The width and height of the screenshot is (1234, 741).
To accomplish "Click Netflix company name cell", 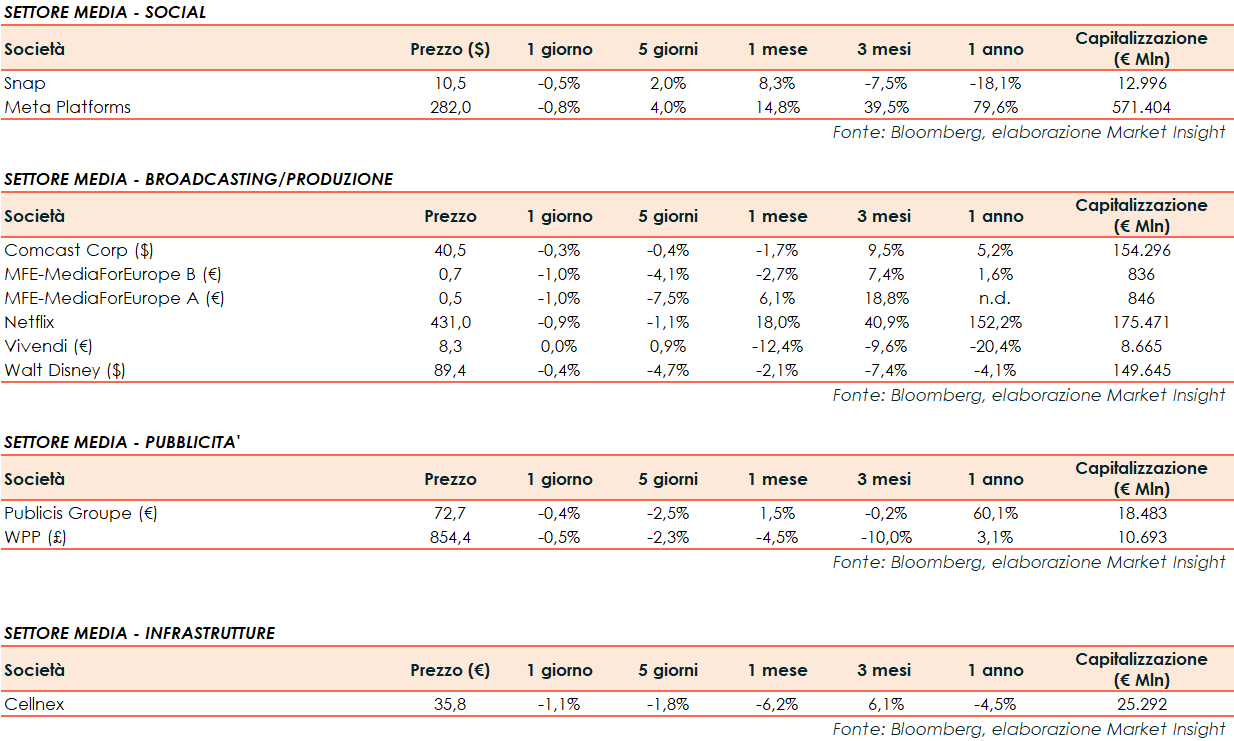I will click(29, 323).
